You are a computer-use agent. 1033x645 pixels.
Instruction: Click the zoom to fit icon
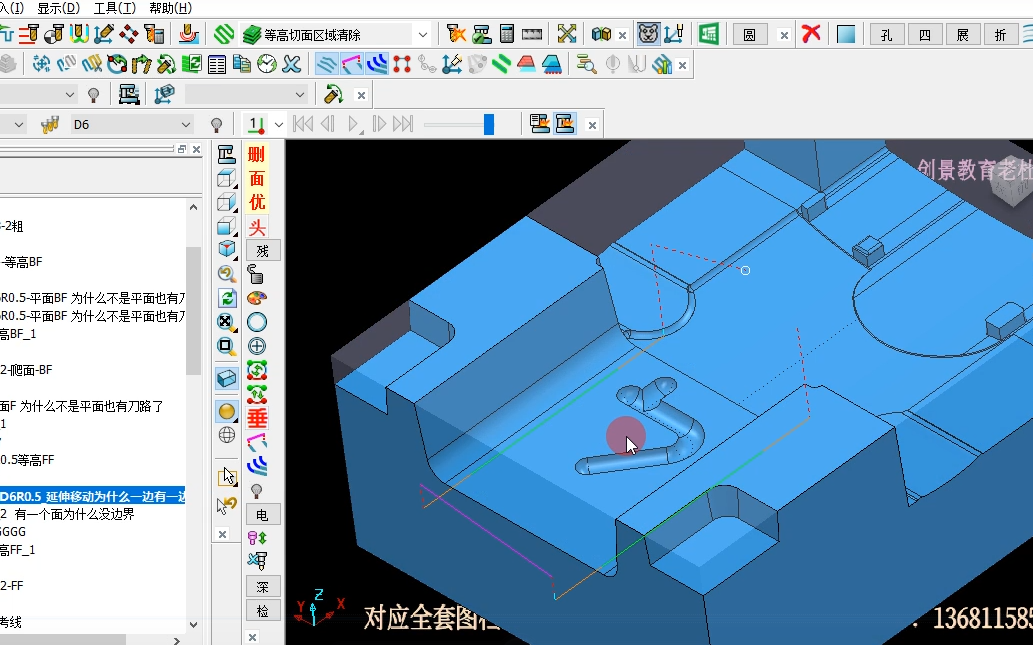pos(227,322)
